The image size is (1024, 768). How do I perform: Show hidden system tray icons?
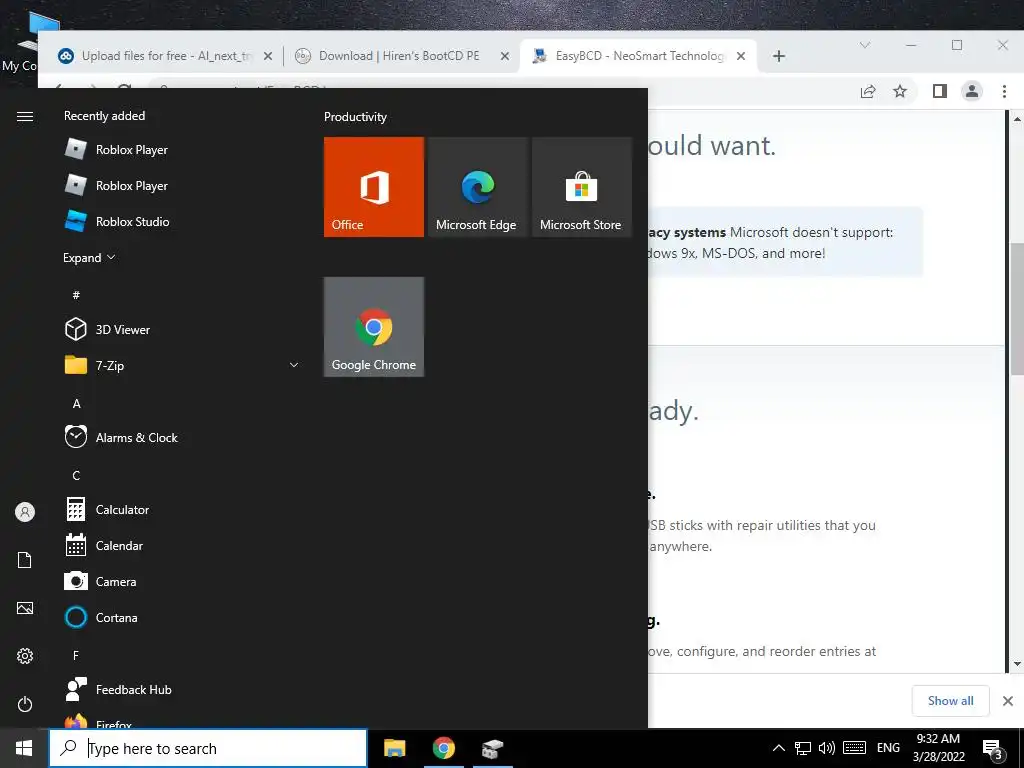tap(778, 748)
